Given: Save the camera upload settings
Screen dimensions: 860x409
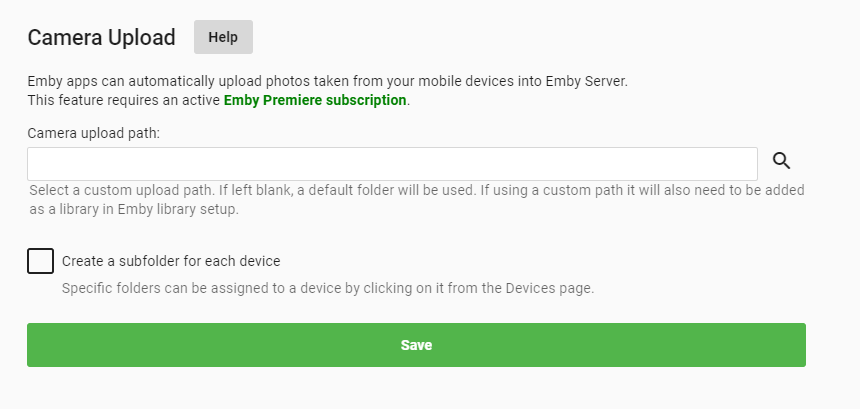Looking at the screenshot, I should (x=416, y=345).
